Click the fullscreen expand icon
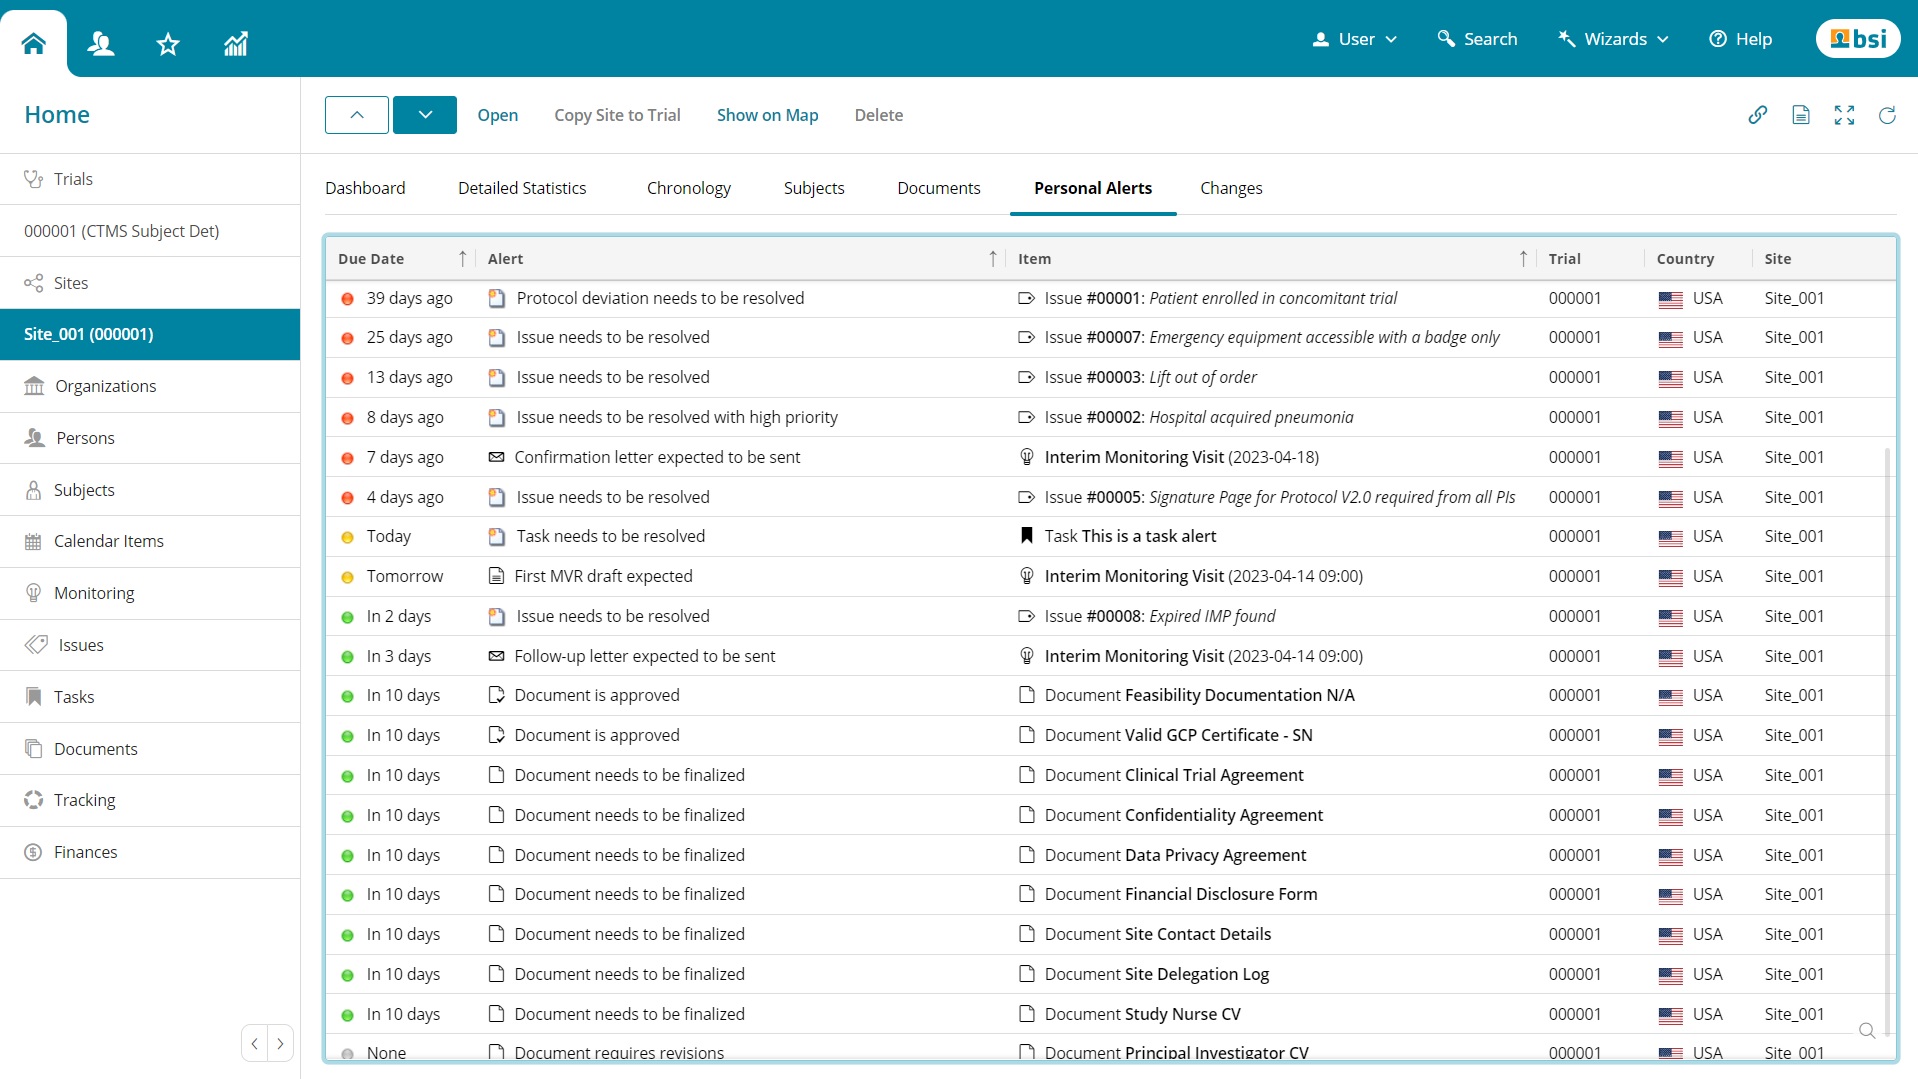Image resolution: width=1918 pixels, height=1079 pixels. coord(1844,115)
